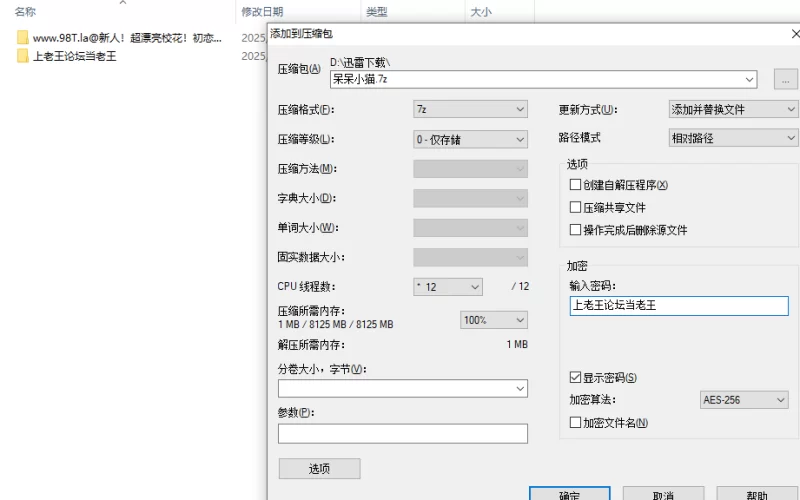Click the 修改日期 column header

(262, 12)
